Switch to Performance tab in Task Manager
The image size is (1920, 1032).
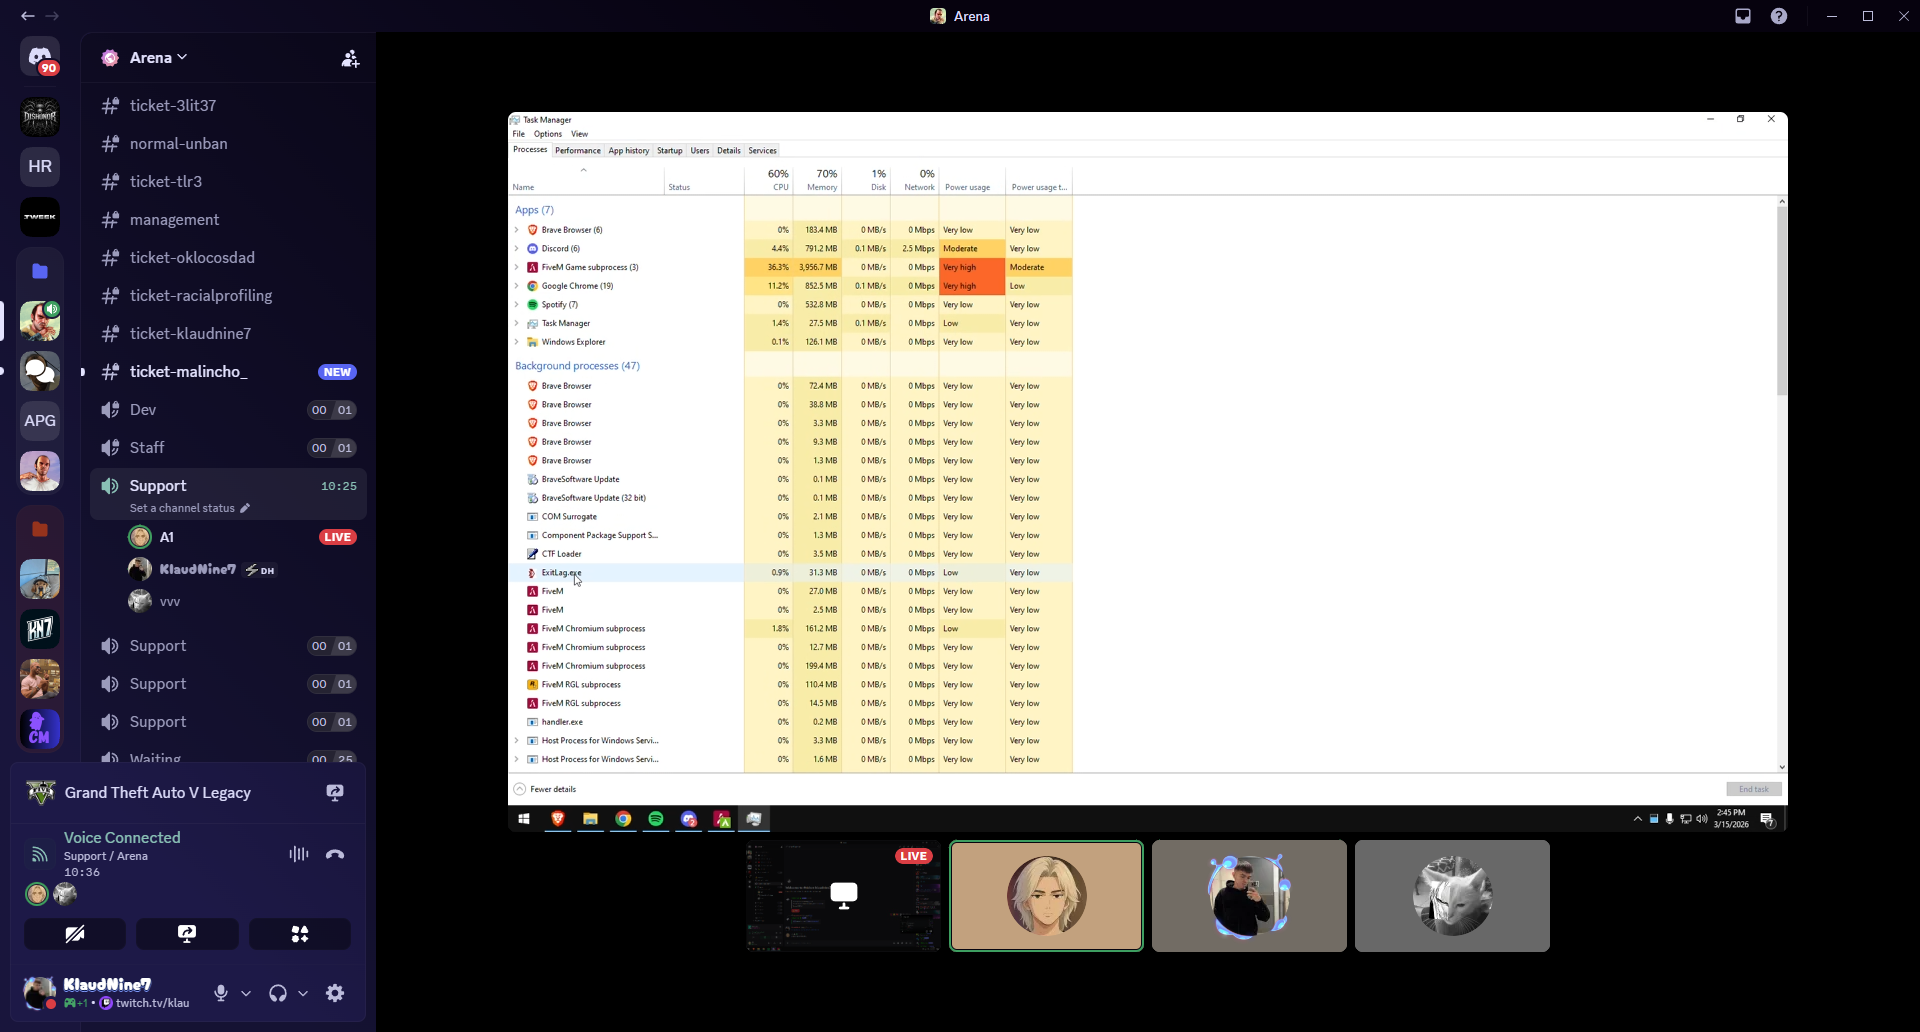[x=578, y=151]
